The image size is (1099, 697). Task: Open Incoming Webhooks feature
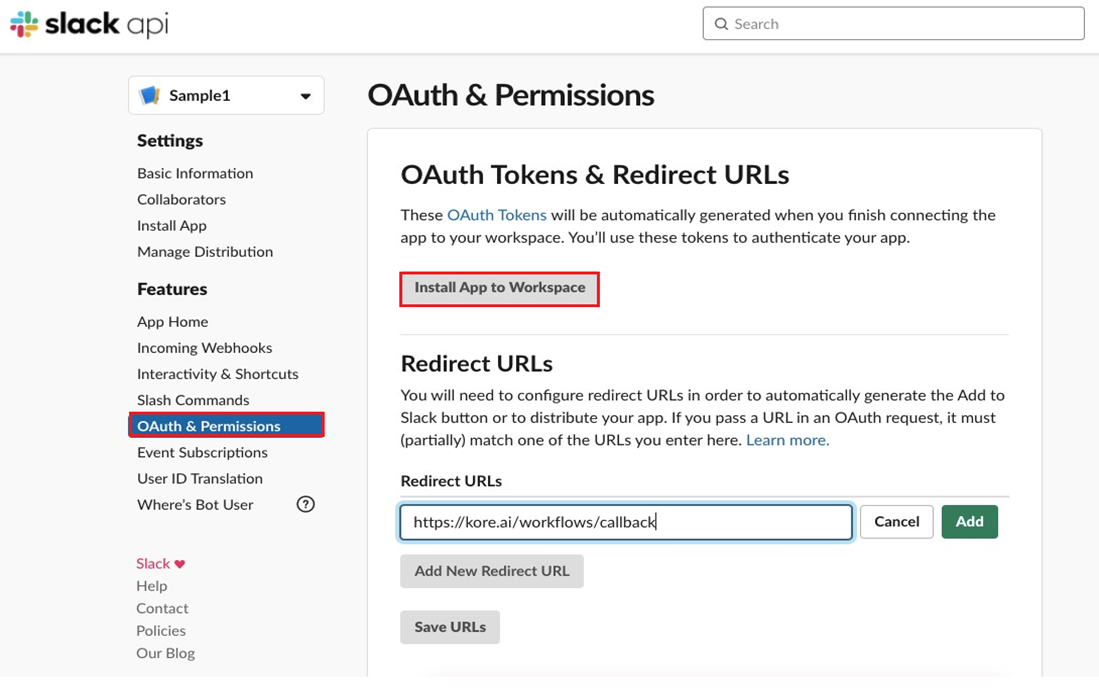(x=204, y=347)
